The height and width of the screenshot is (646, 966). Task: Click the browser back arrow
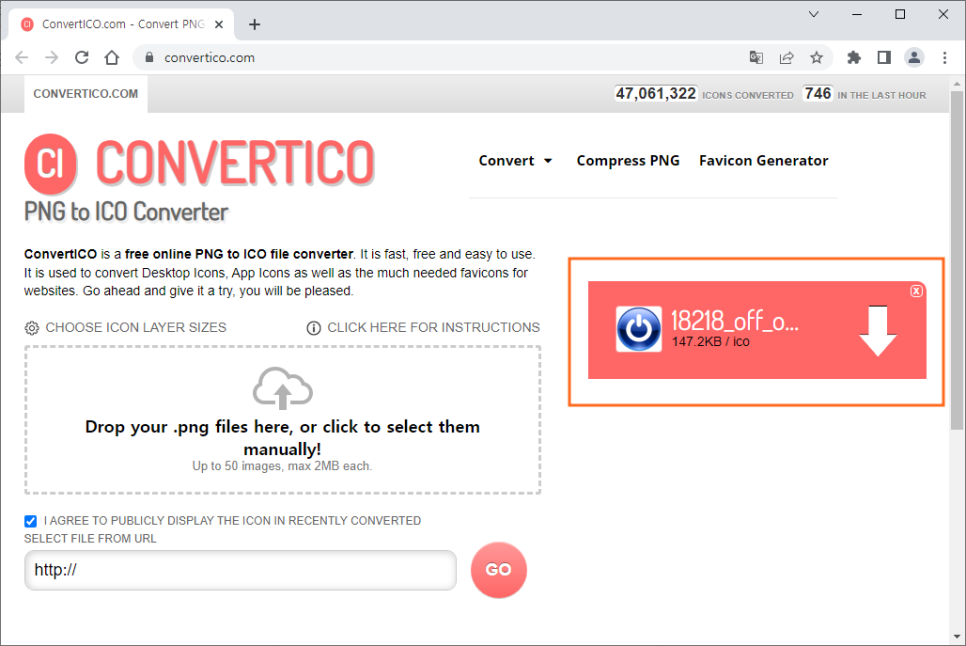tap(22, 58)
